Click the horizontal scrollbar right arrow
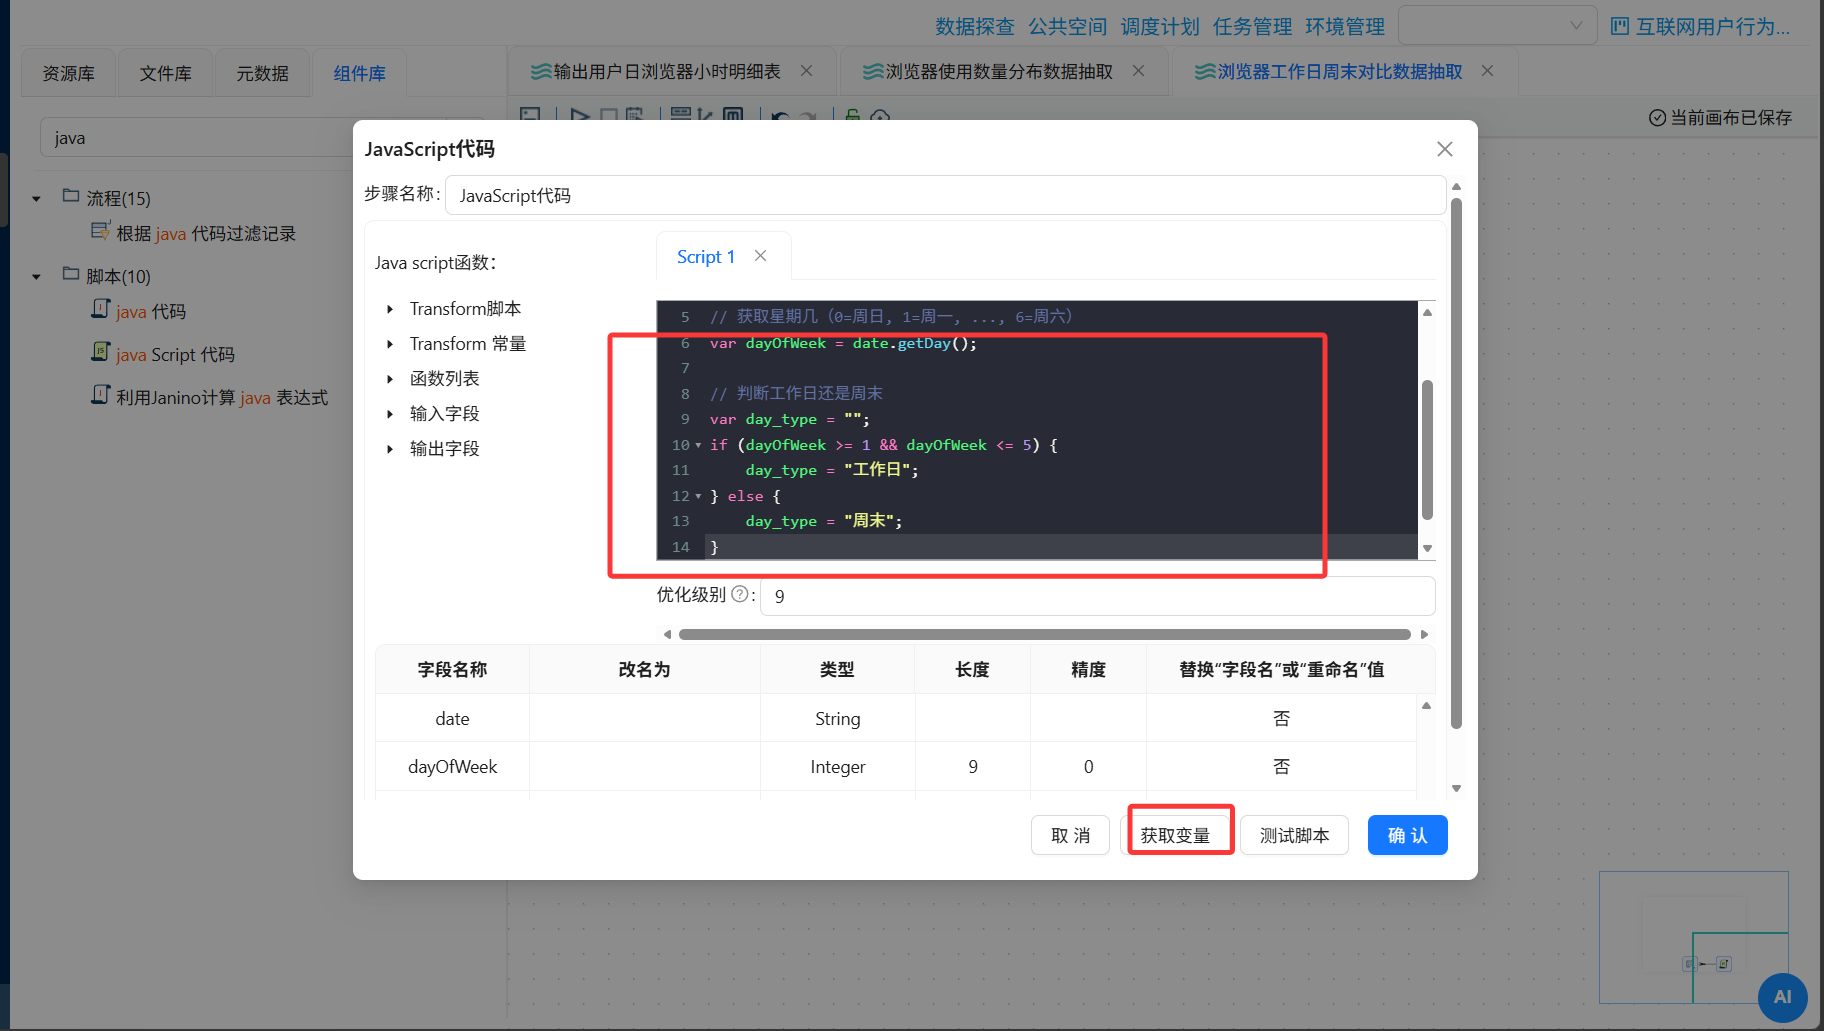Image resolution: width=1824 pixels, height=1031 pixels. pos(1424,634)
